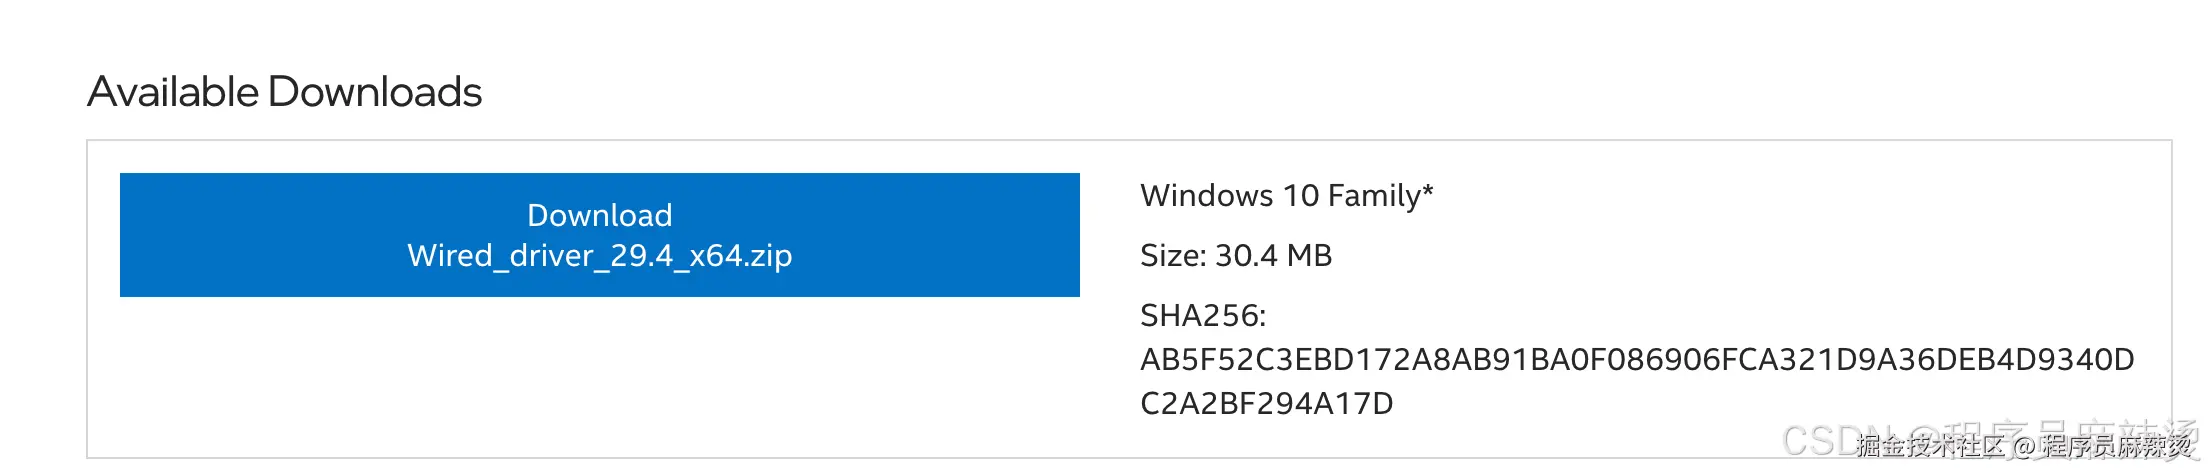The height and width of the screenshot is (476, 2208).
Task: Download the Wired_driver_29.4_x64.zip file
Action: click(599, 235)
